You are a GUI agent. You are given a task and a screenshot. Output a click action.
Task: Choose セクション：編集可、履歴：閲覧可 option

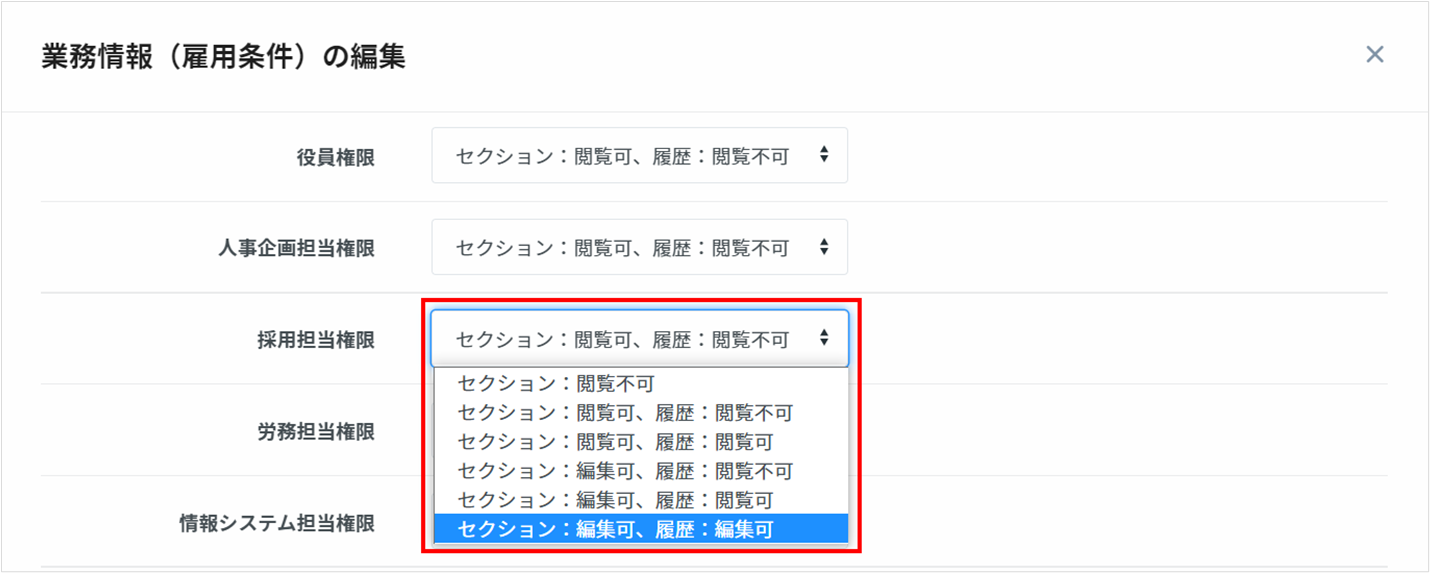(614, 500)
